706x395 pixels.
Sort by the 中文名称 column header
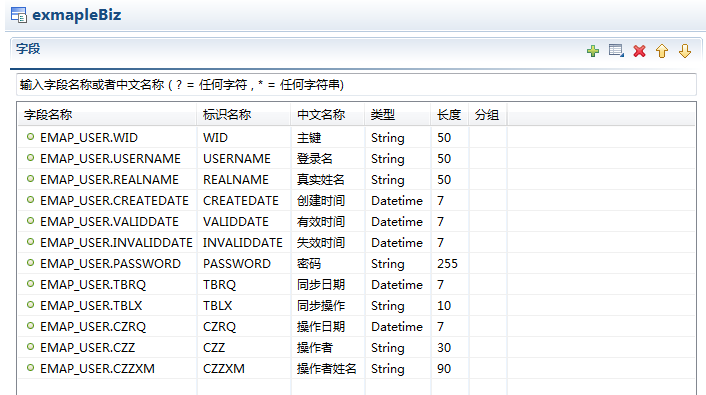(328, 115)
